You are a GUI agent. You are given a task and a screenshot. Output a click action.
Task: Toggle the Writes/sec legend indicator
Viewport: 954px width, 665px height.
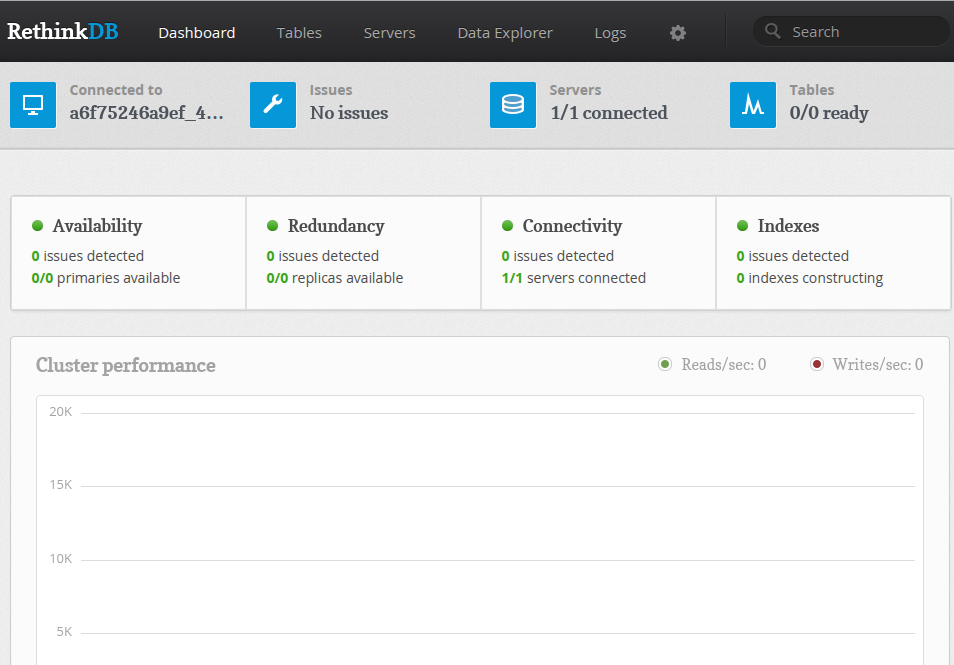(x=817, y=365)
